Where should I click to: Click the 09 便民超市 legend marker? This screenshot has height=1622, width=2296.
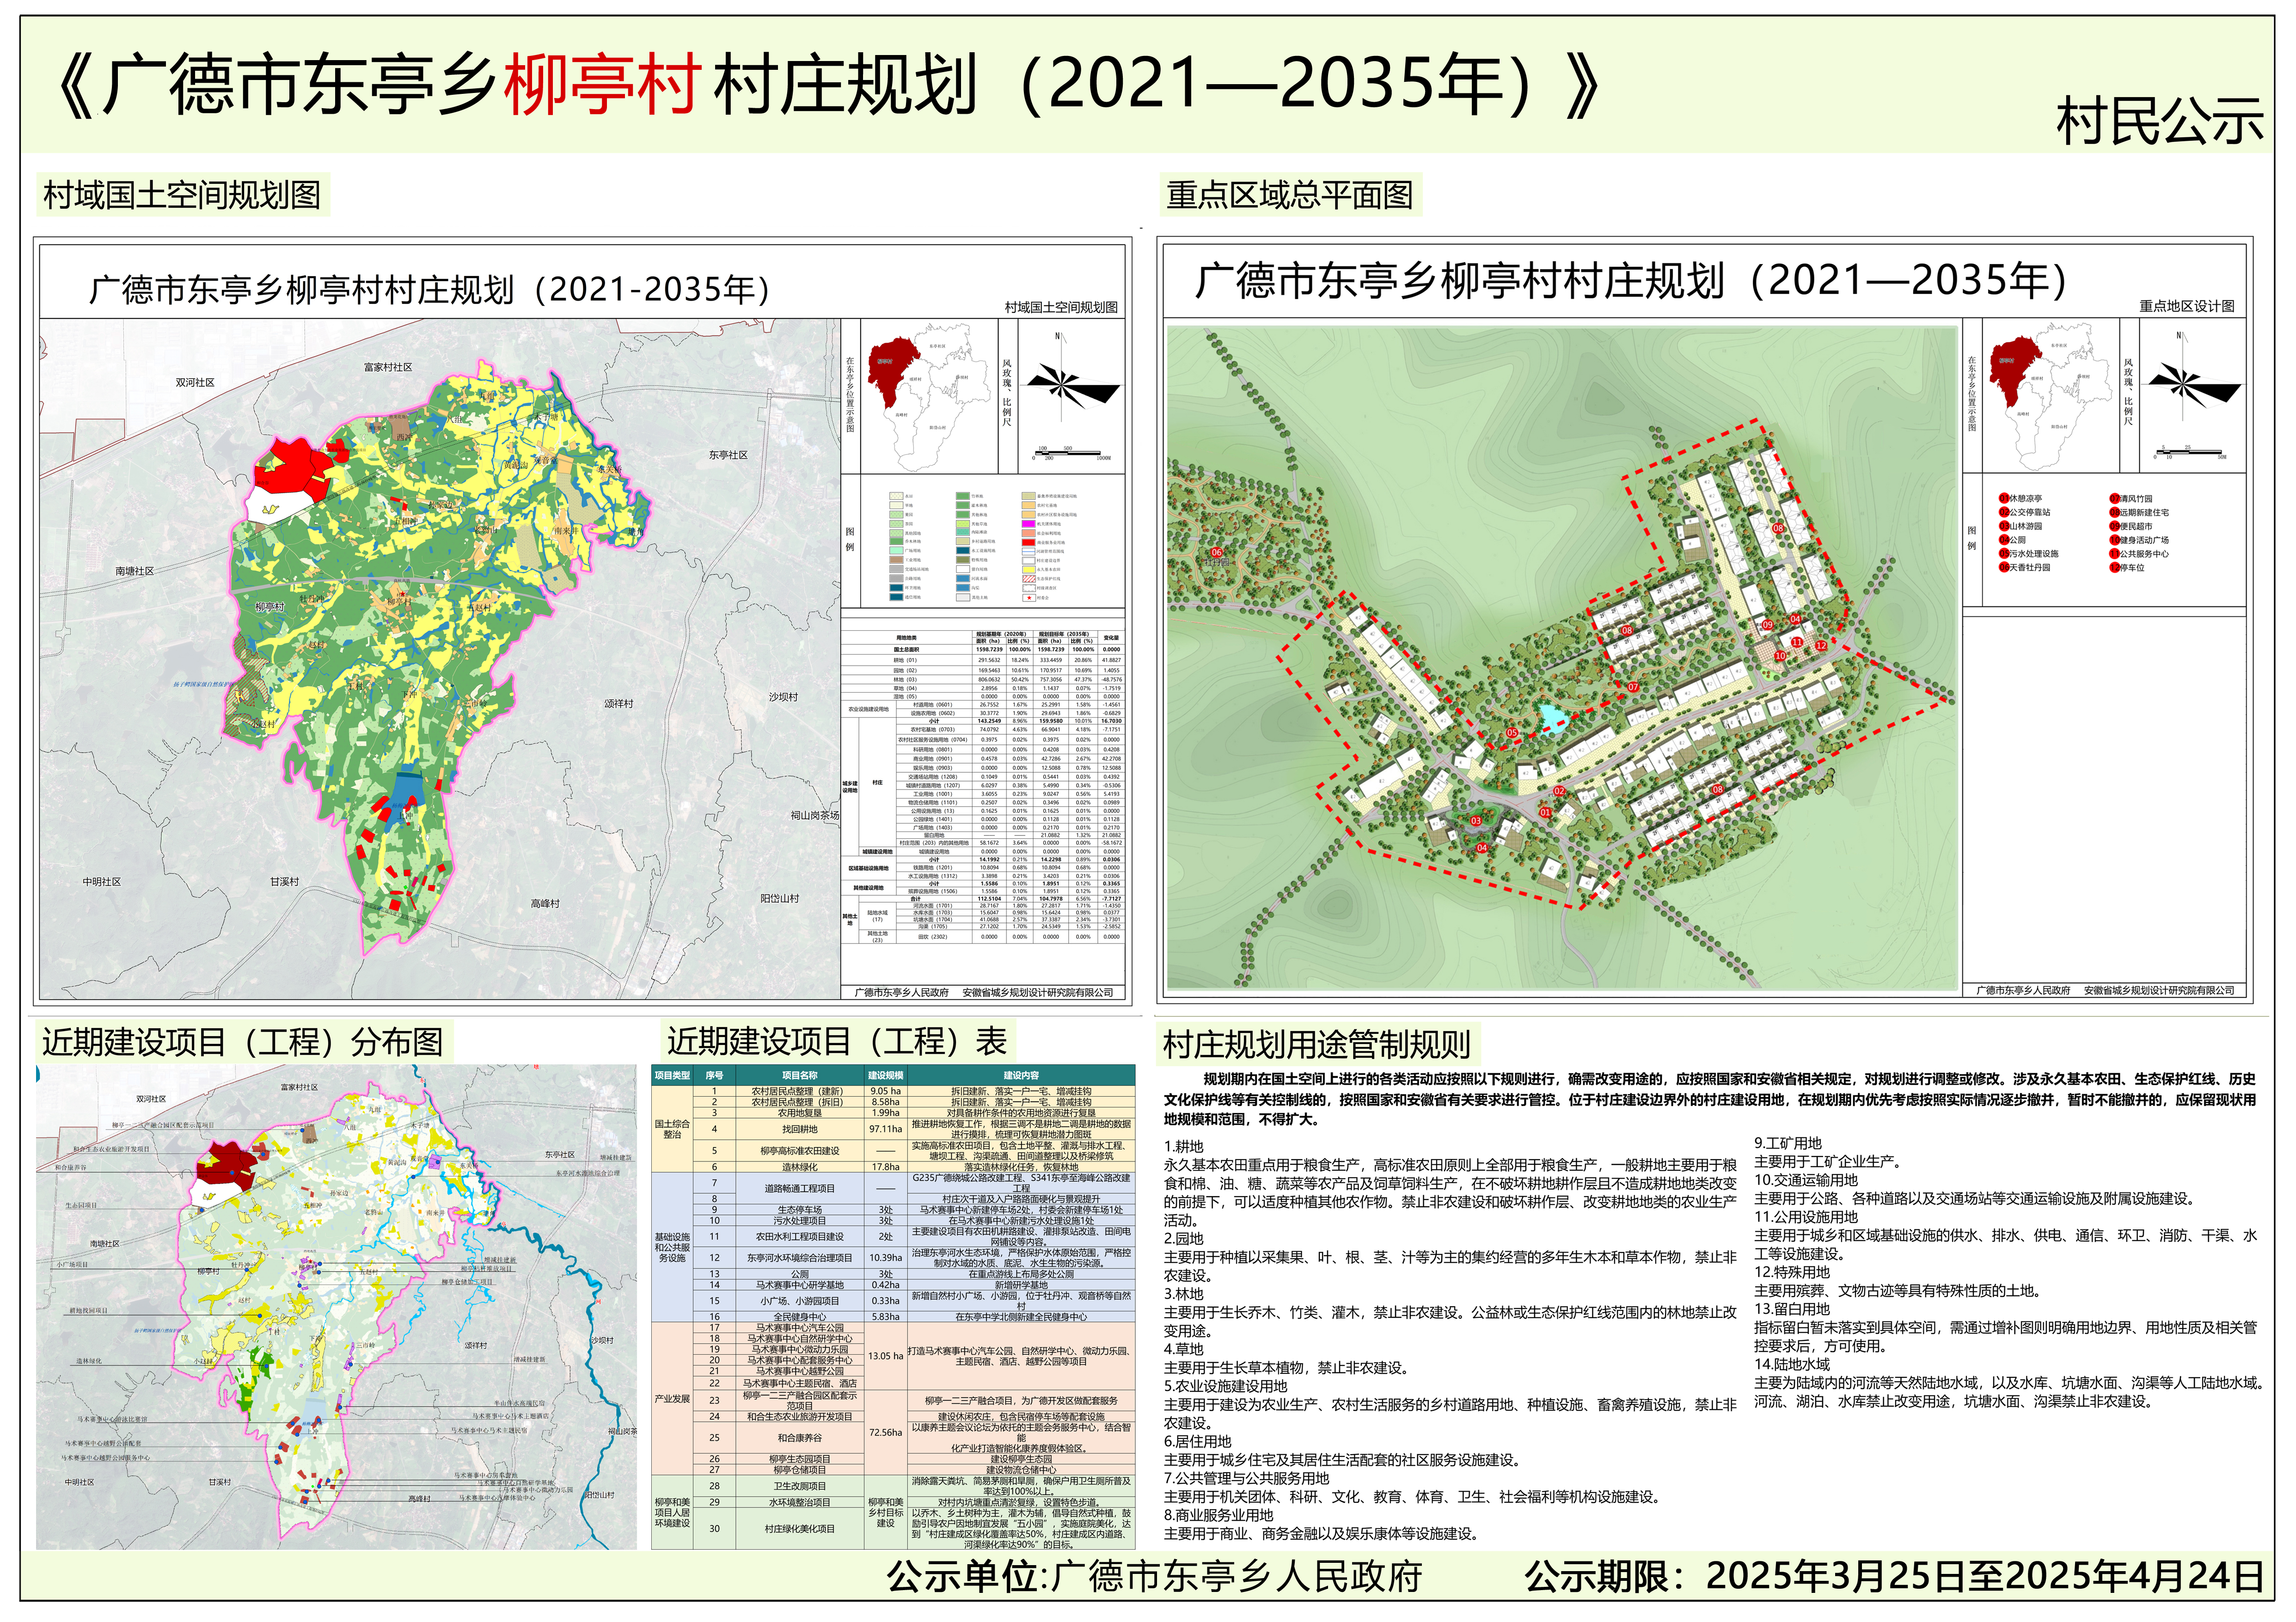click(x=2115, y=526)
